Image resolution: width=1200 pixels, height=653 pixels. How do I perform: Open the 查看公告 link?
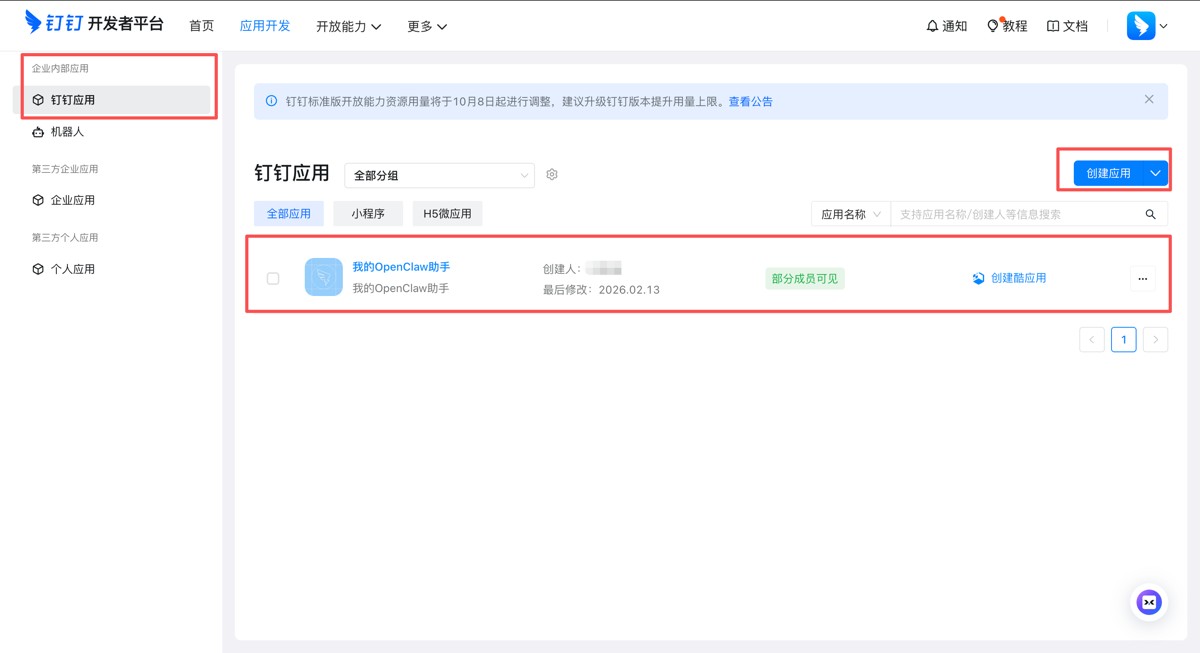[750, 101]
